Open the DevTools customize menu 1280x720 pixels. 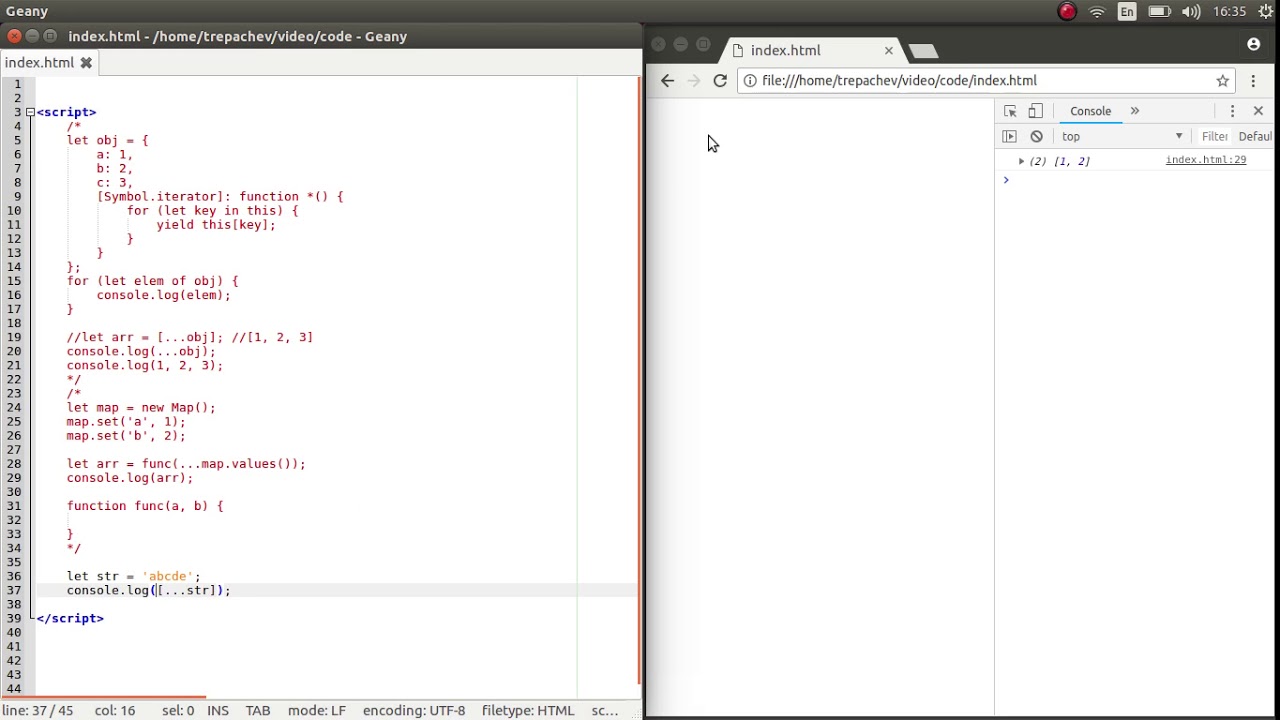coord(1232,111)
